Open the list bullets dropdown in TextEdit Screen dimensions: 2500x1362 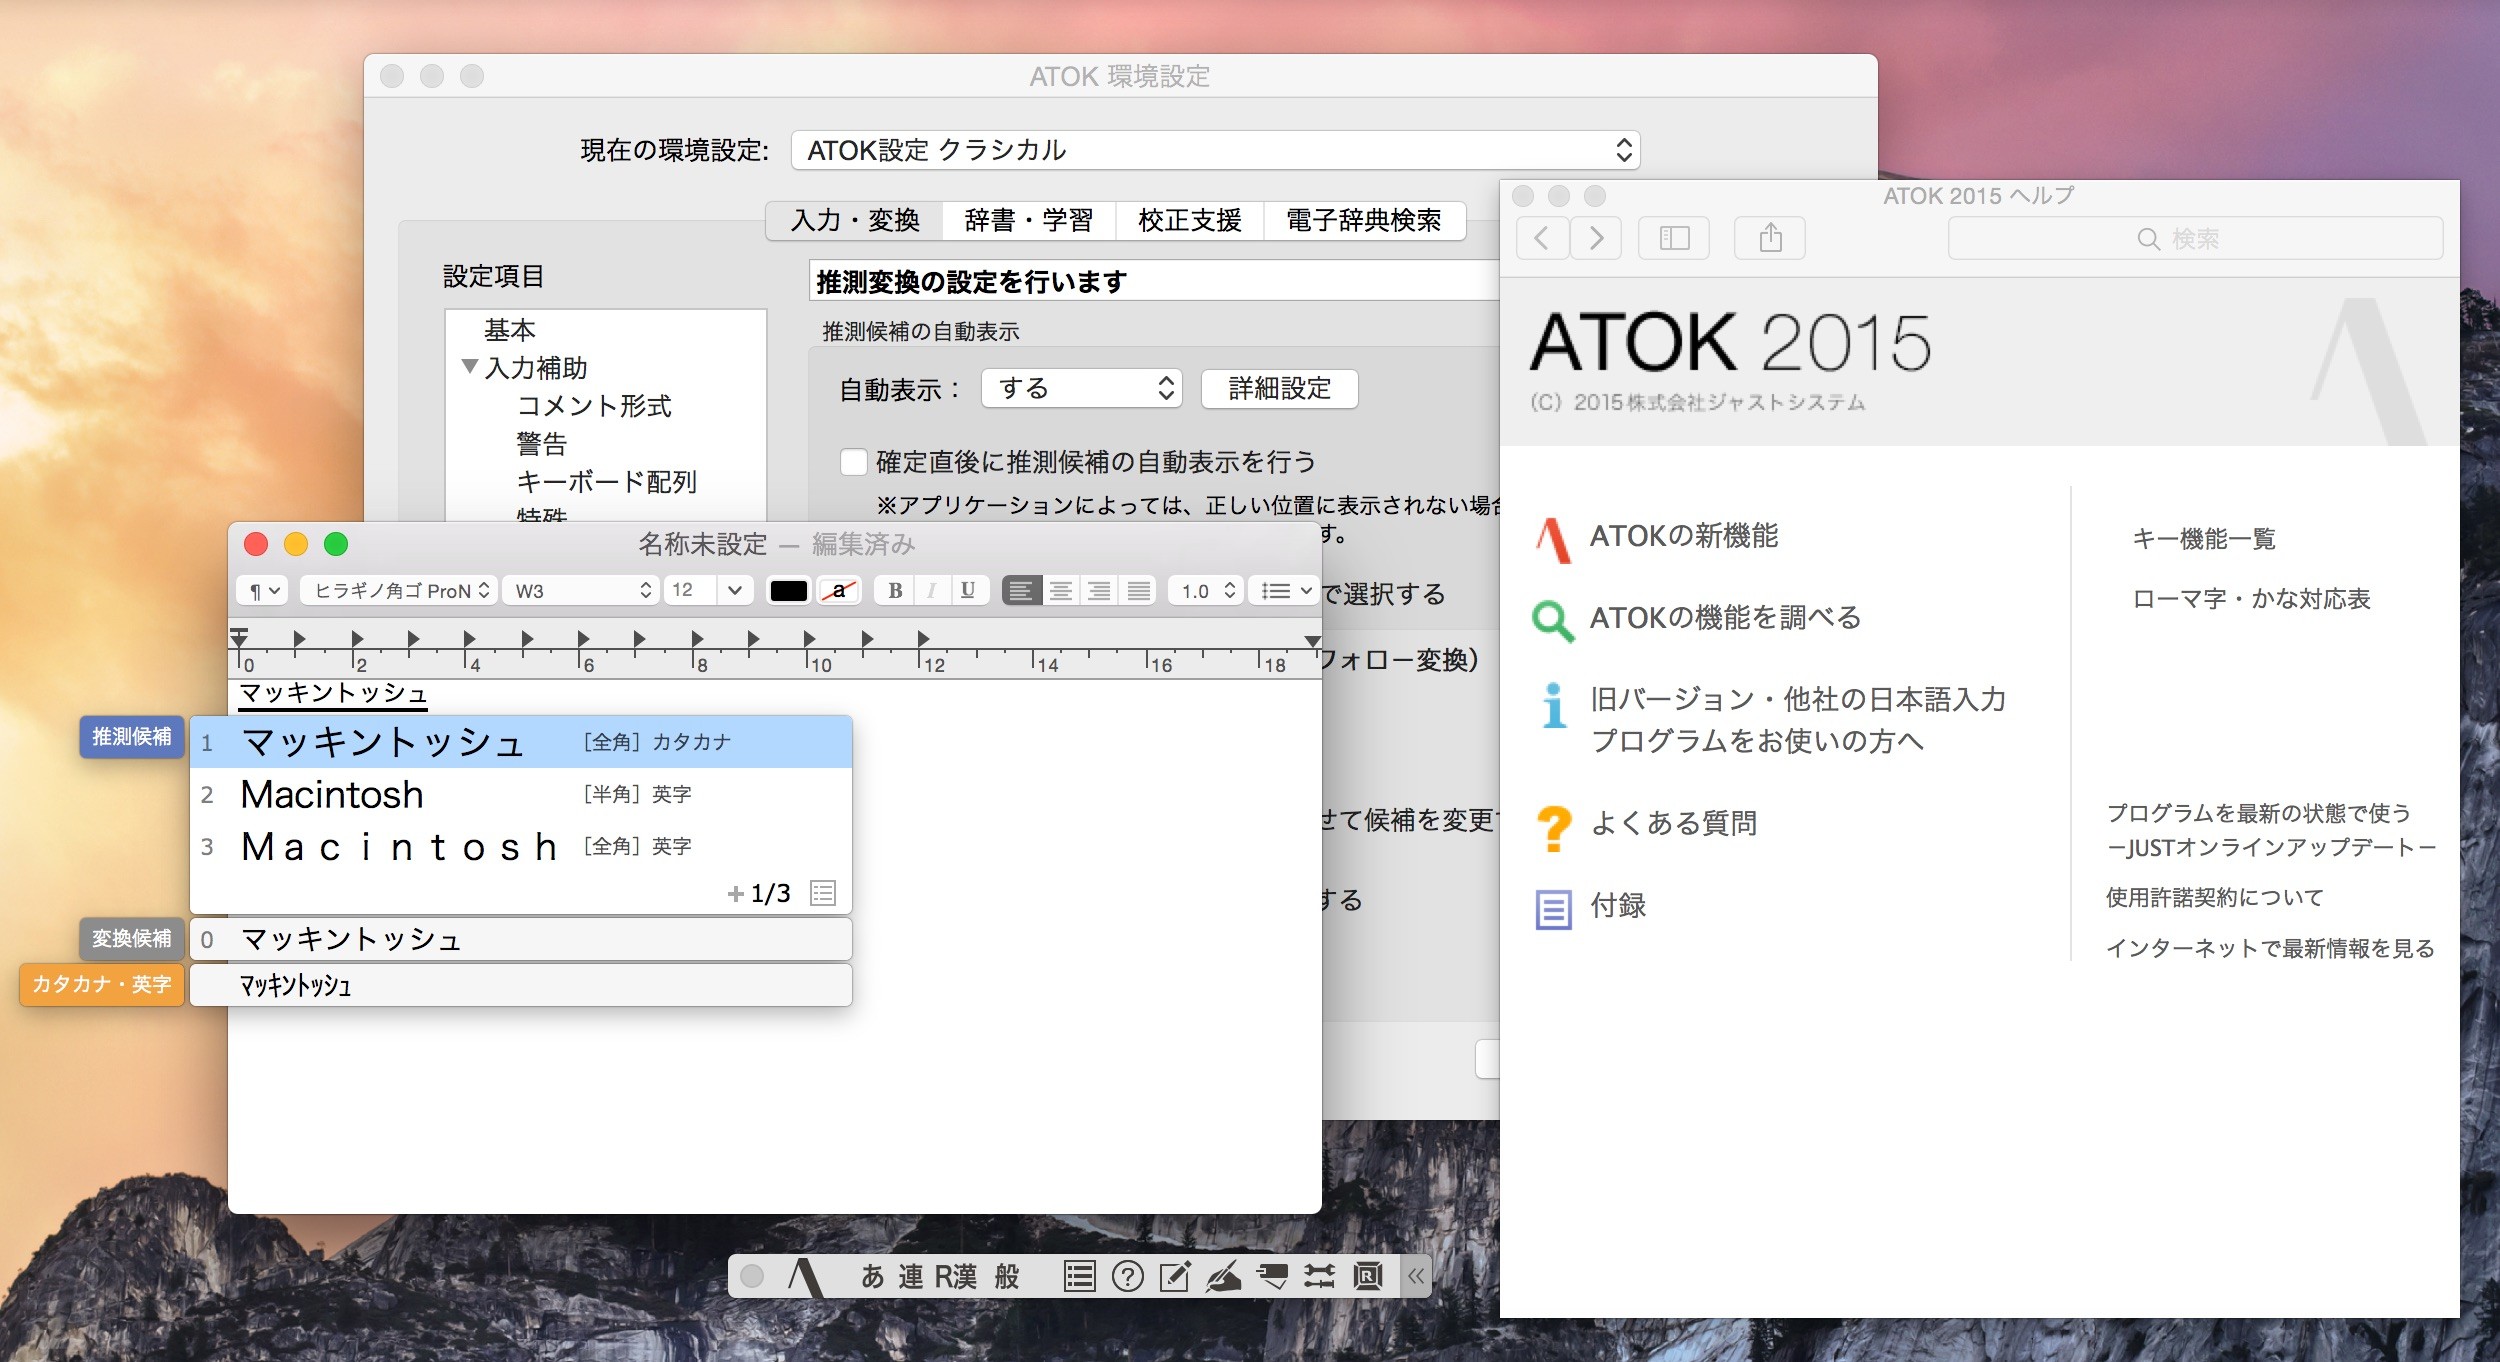(1284, 591)
